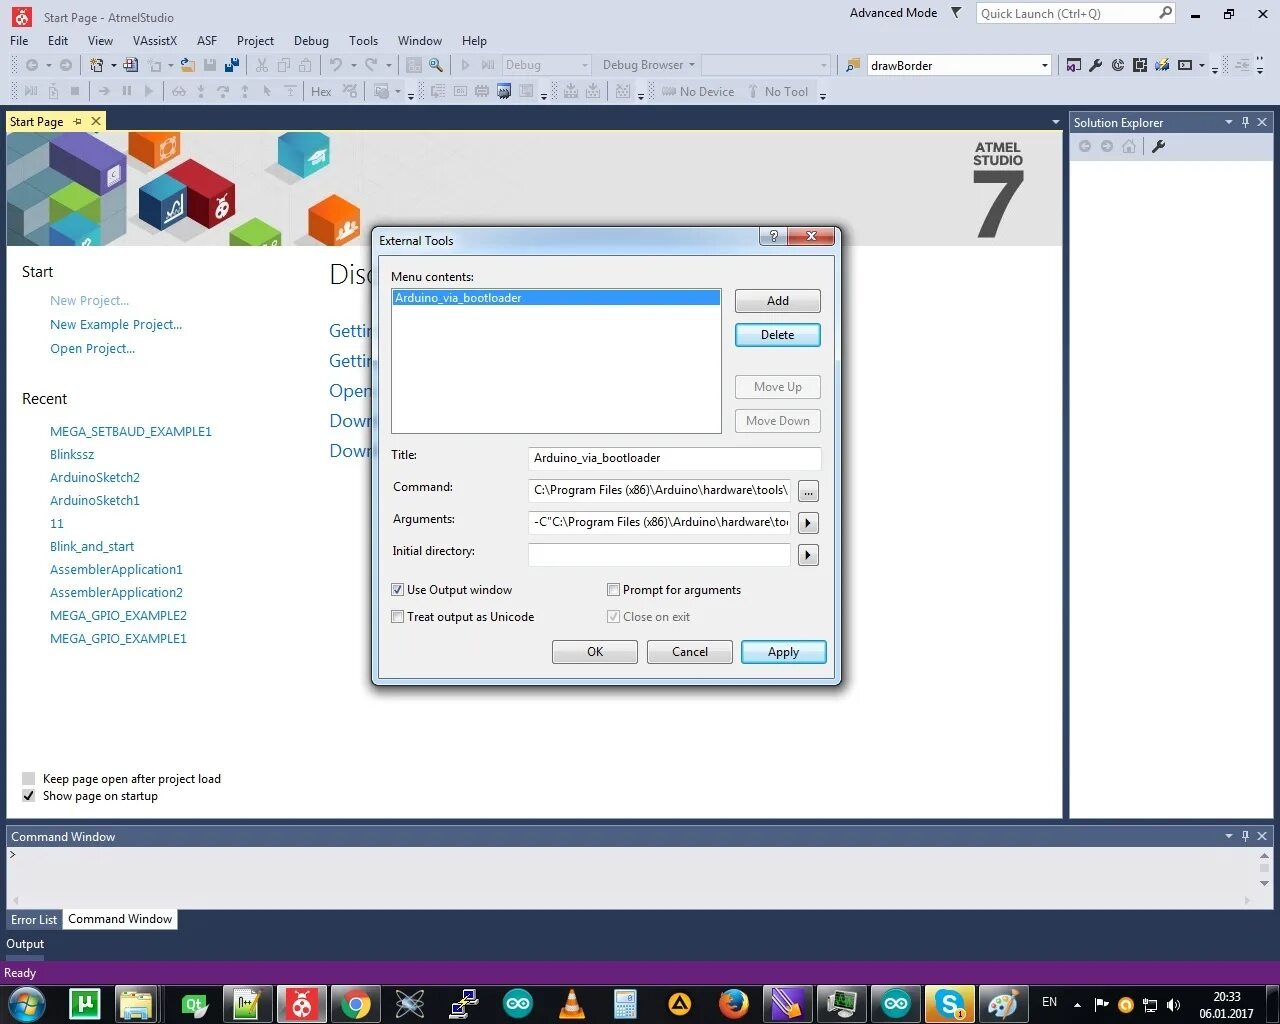
Task: Click the Quick Launch search box
Action: [1074, 13]
